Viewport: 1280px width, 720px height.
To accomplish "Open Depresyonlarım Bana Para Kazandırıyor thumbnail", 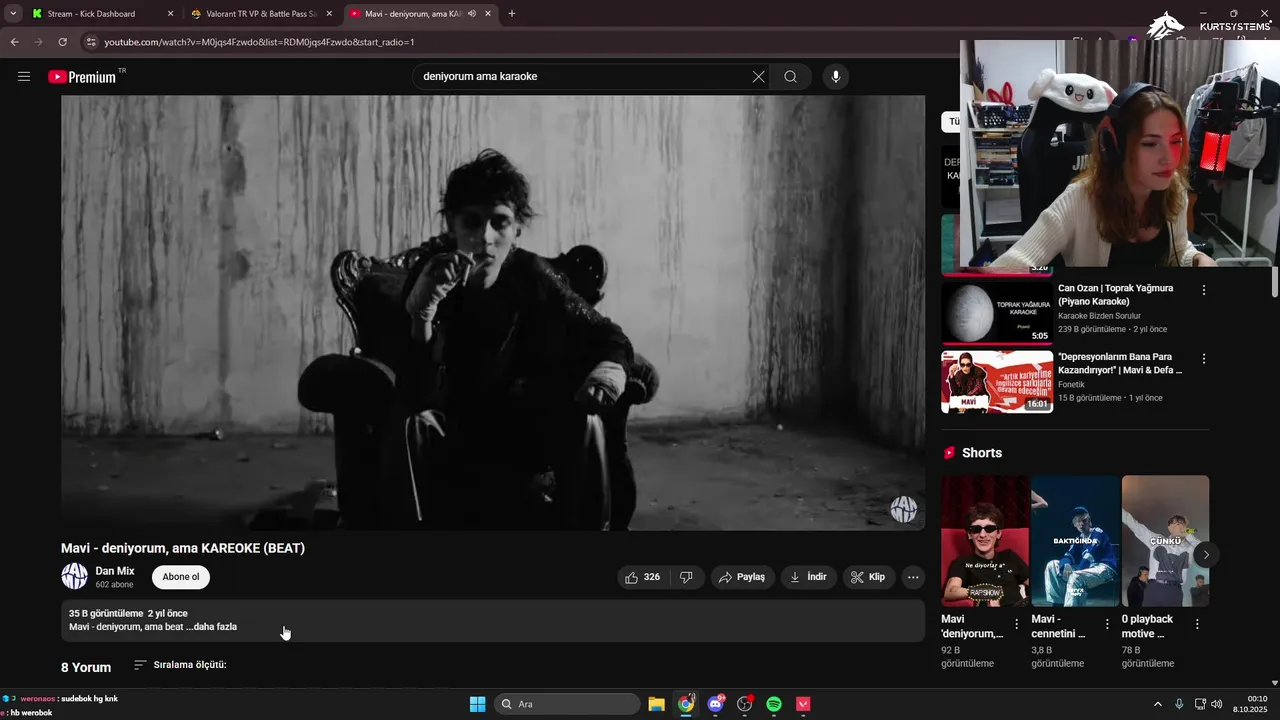I will click(996, 381).
